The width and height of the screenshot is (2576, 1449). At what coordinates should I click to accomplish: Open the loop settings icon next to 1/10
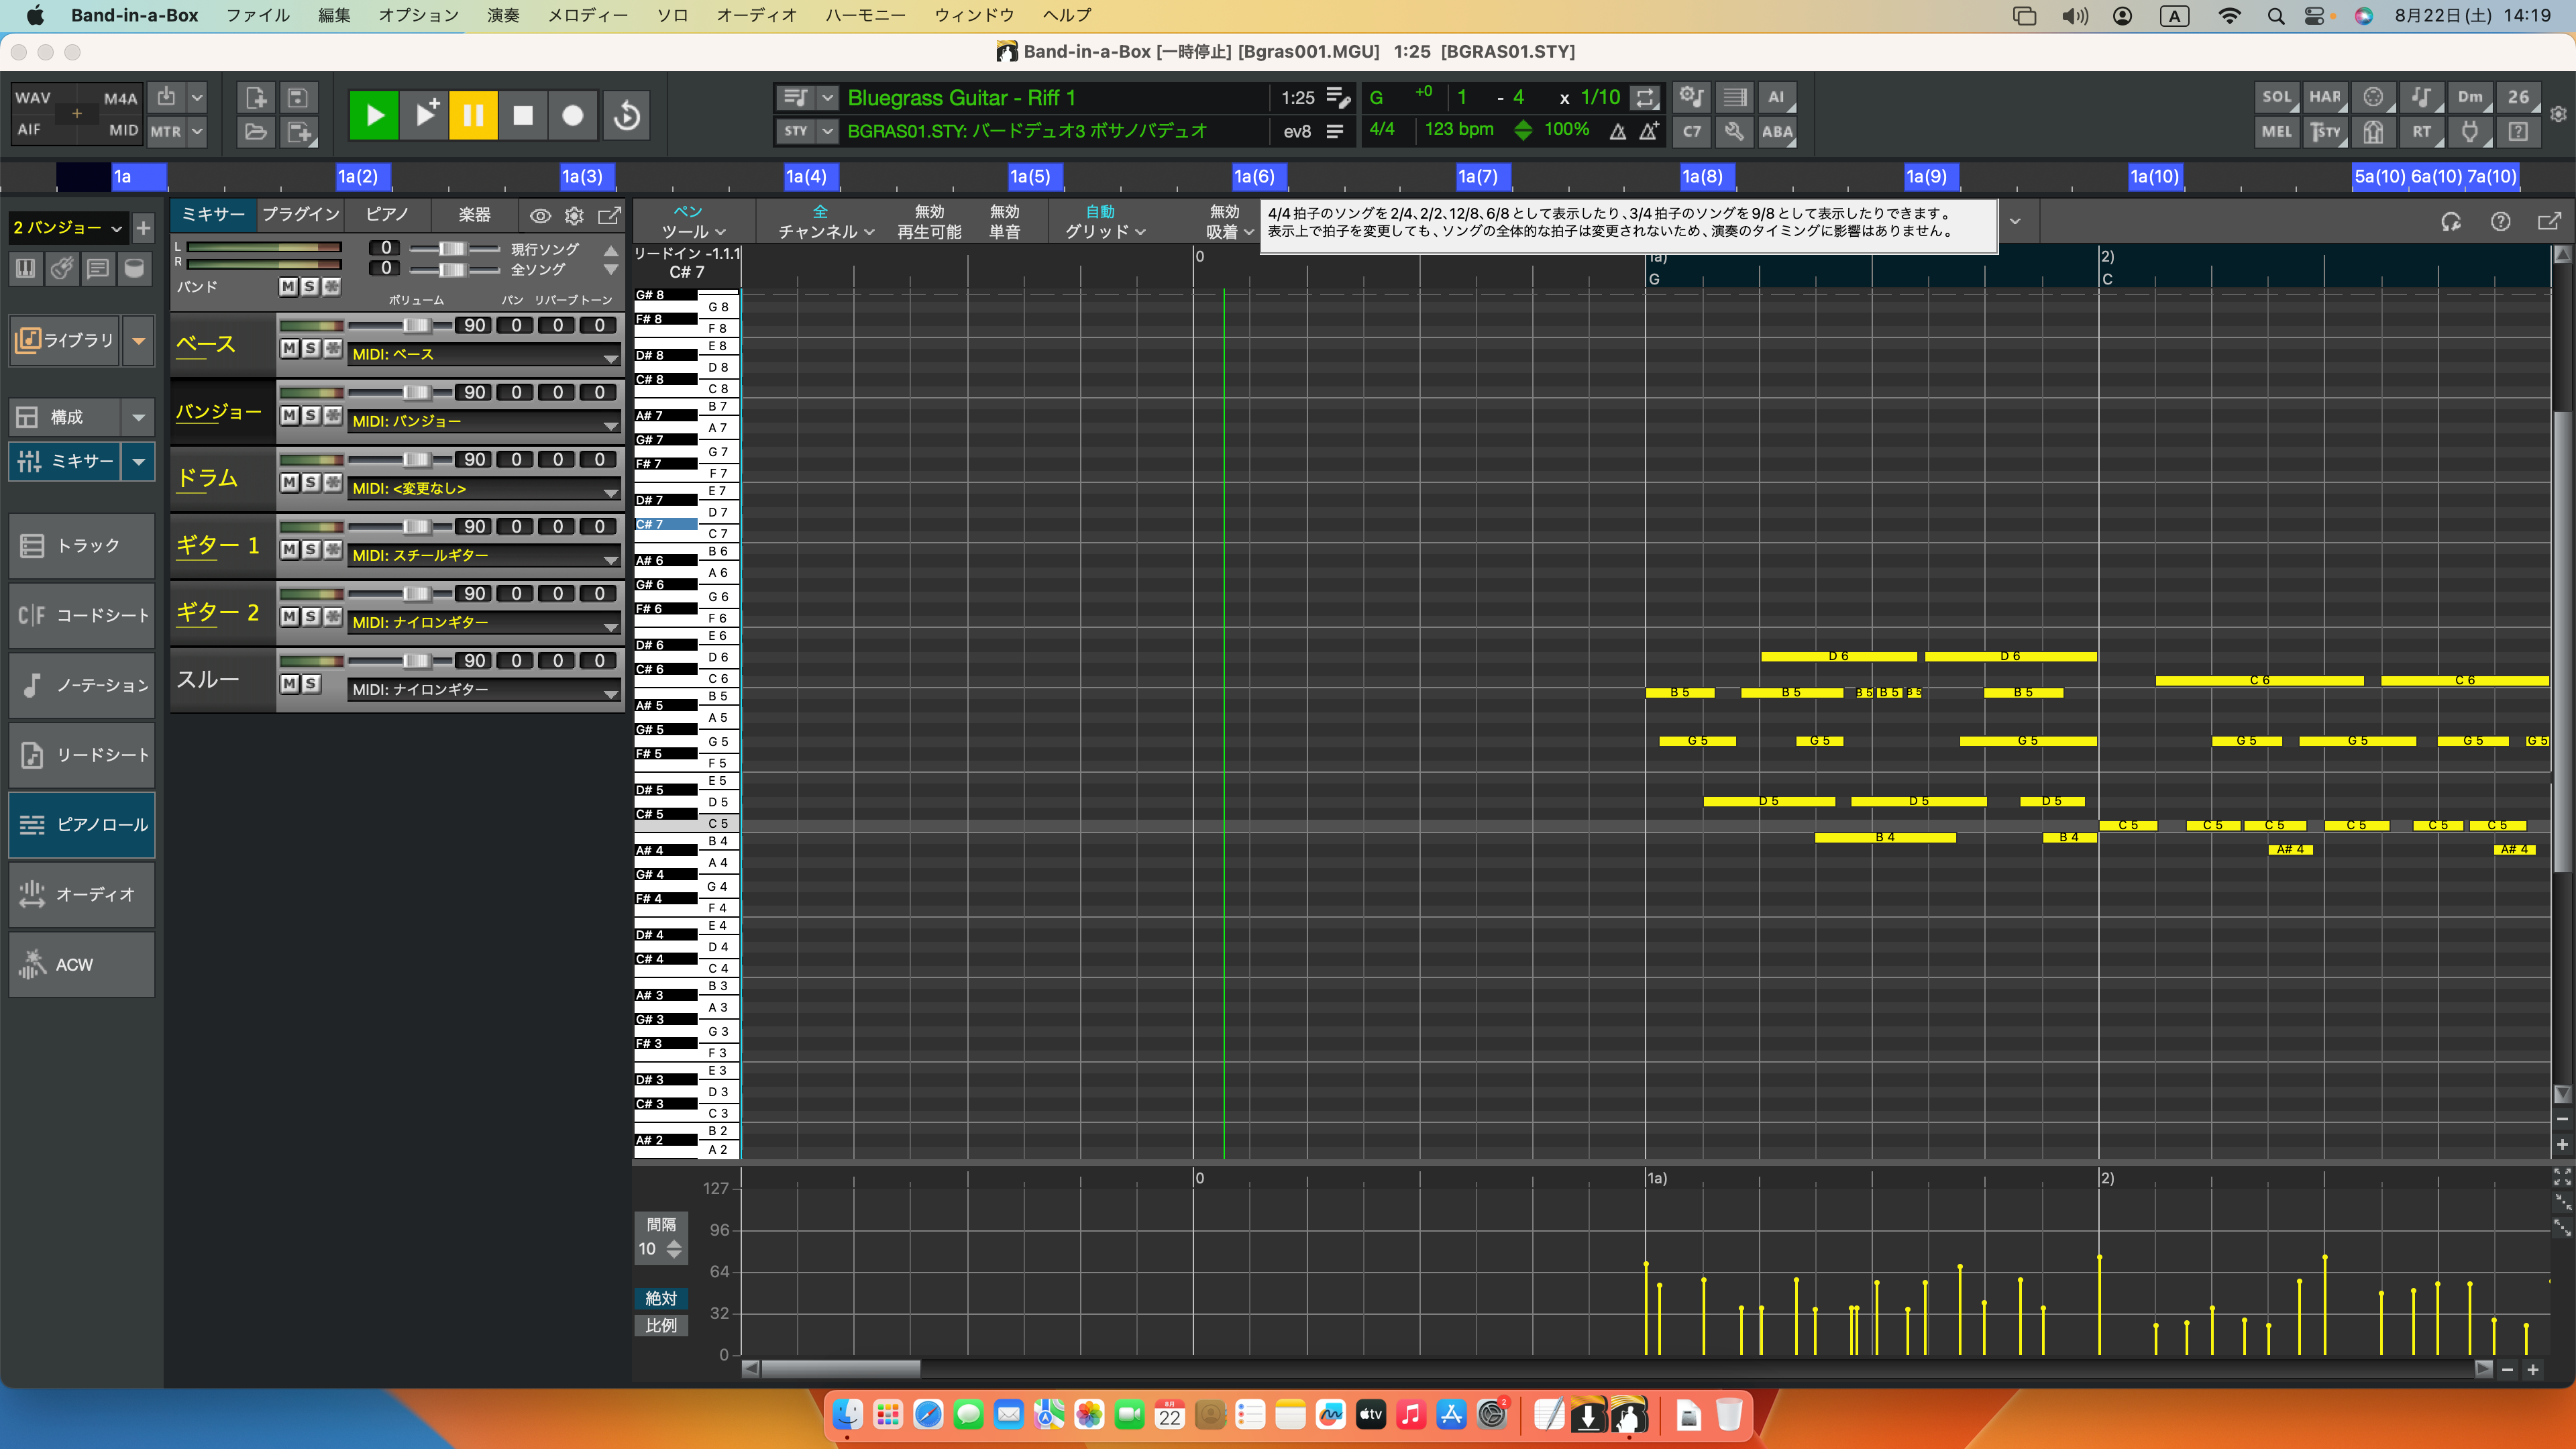tap(1645, 98)
